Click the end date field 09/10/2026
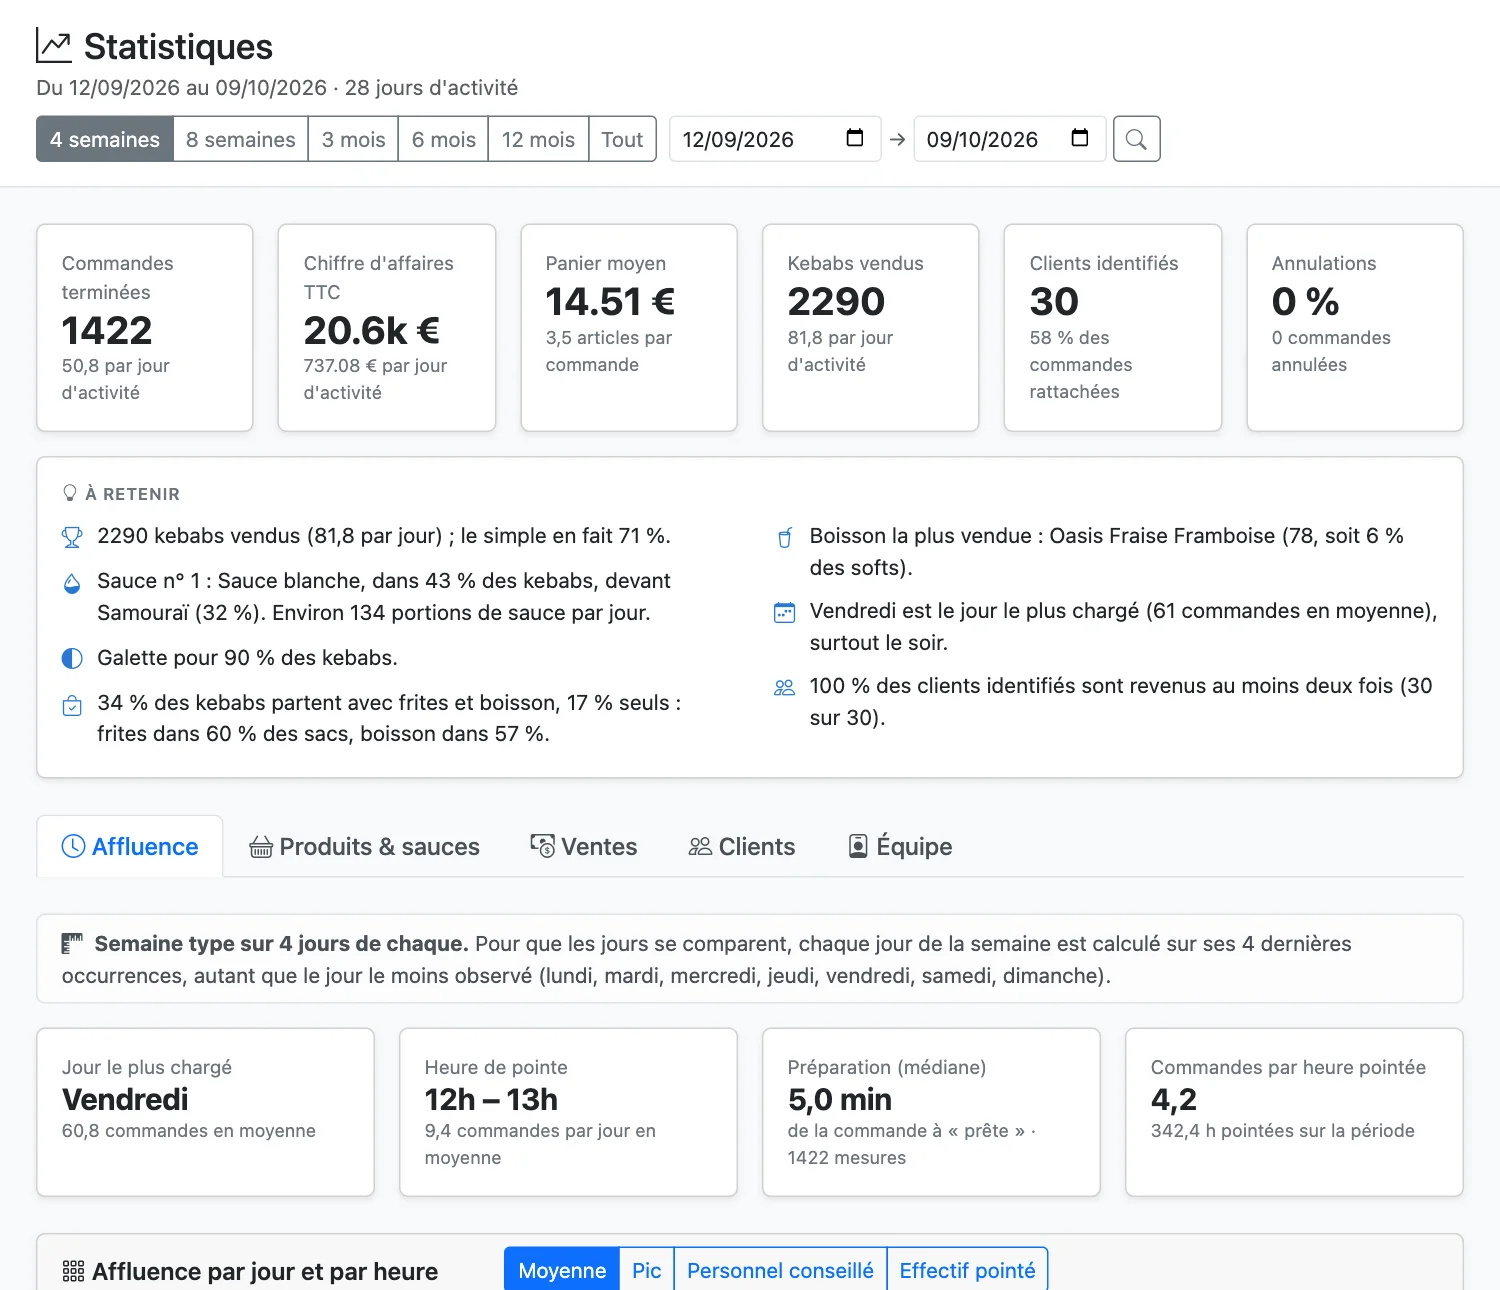 pyautogui.click(x=1010, y=139)
